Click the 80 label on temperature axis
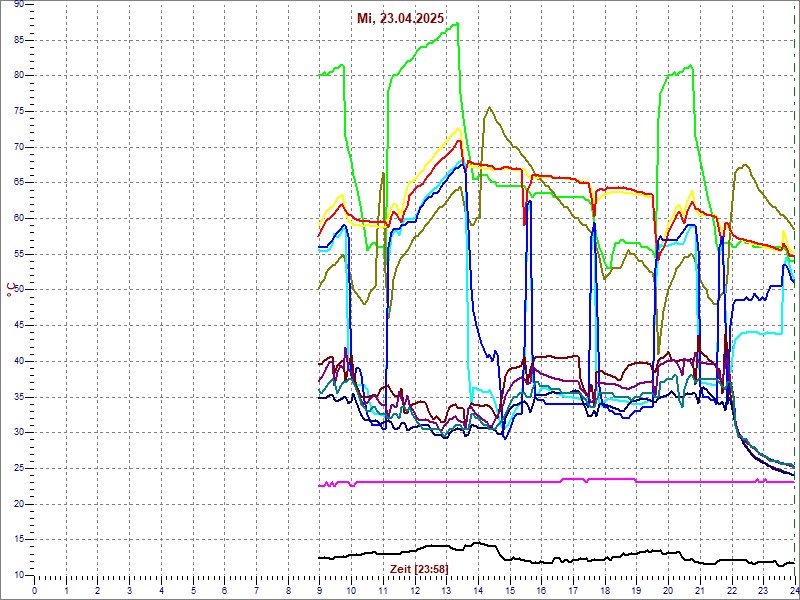 point(18,75)
